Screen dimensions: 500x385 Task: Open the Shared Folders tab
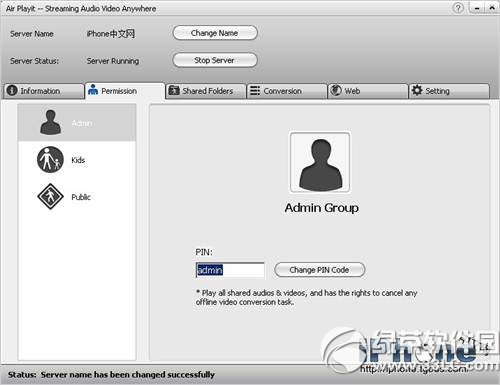(205, 91)
